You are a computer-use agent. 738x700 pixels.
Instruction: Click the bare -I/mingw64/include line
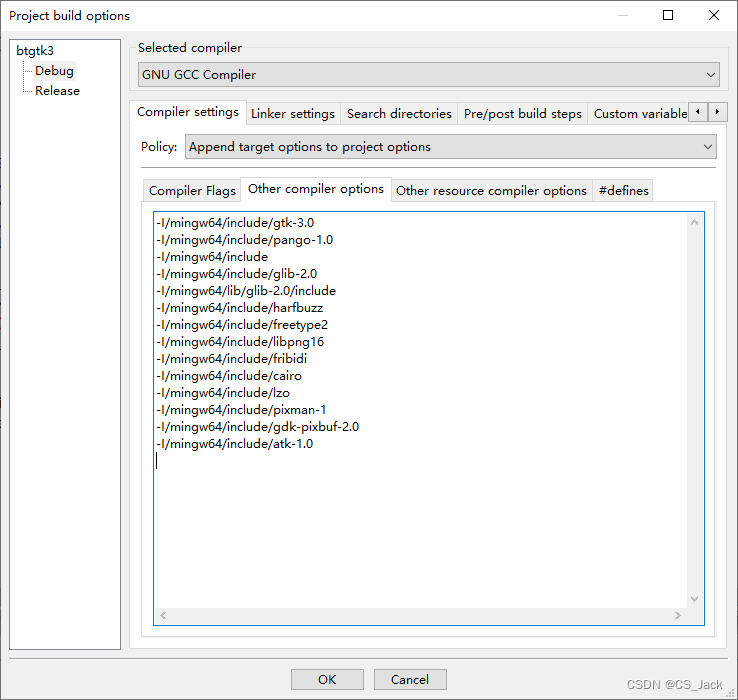(x=212, y=257)
